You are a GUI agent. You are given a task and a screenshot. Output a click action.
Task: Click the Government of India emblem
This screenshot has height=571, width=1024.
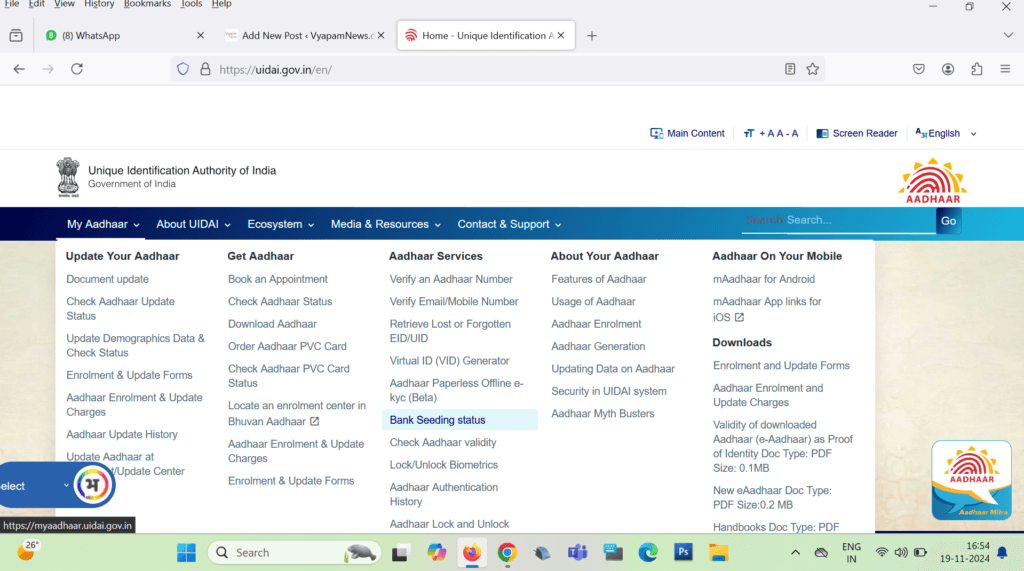(x=68, y=177)
